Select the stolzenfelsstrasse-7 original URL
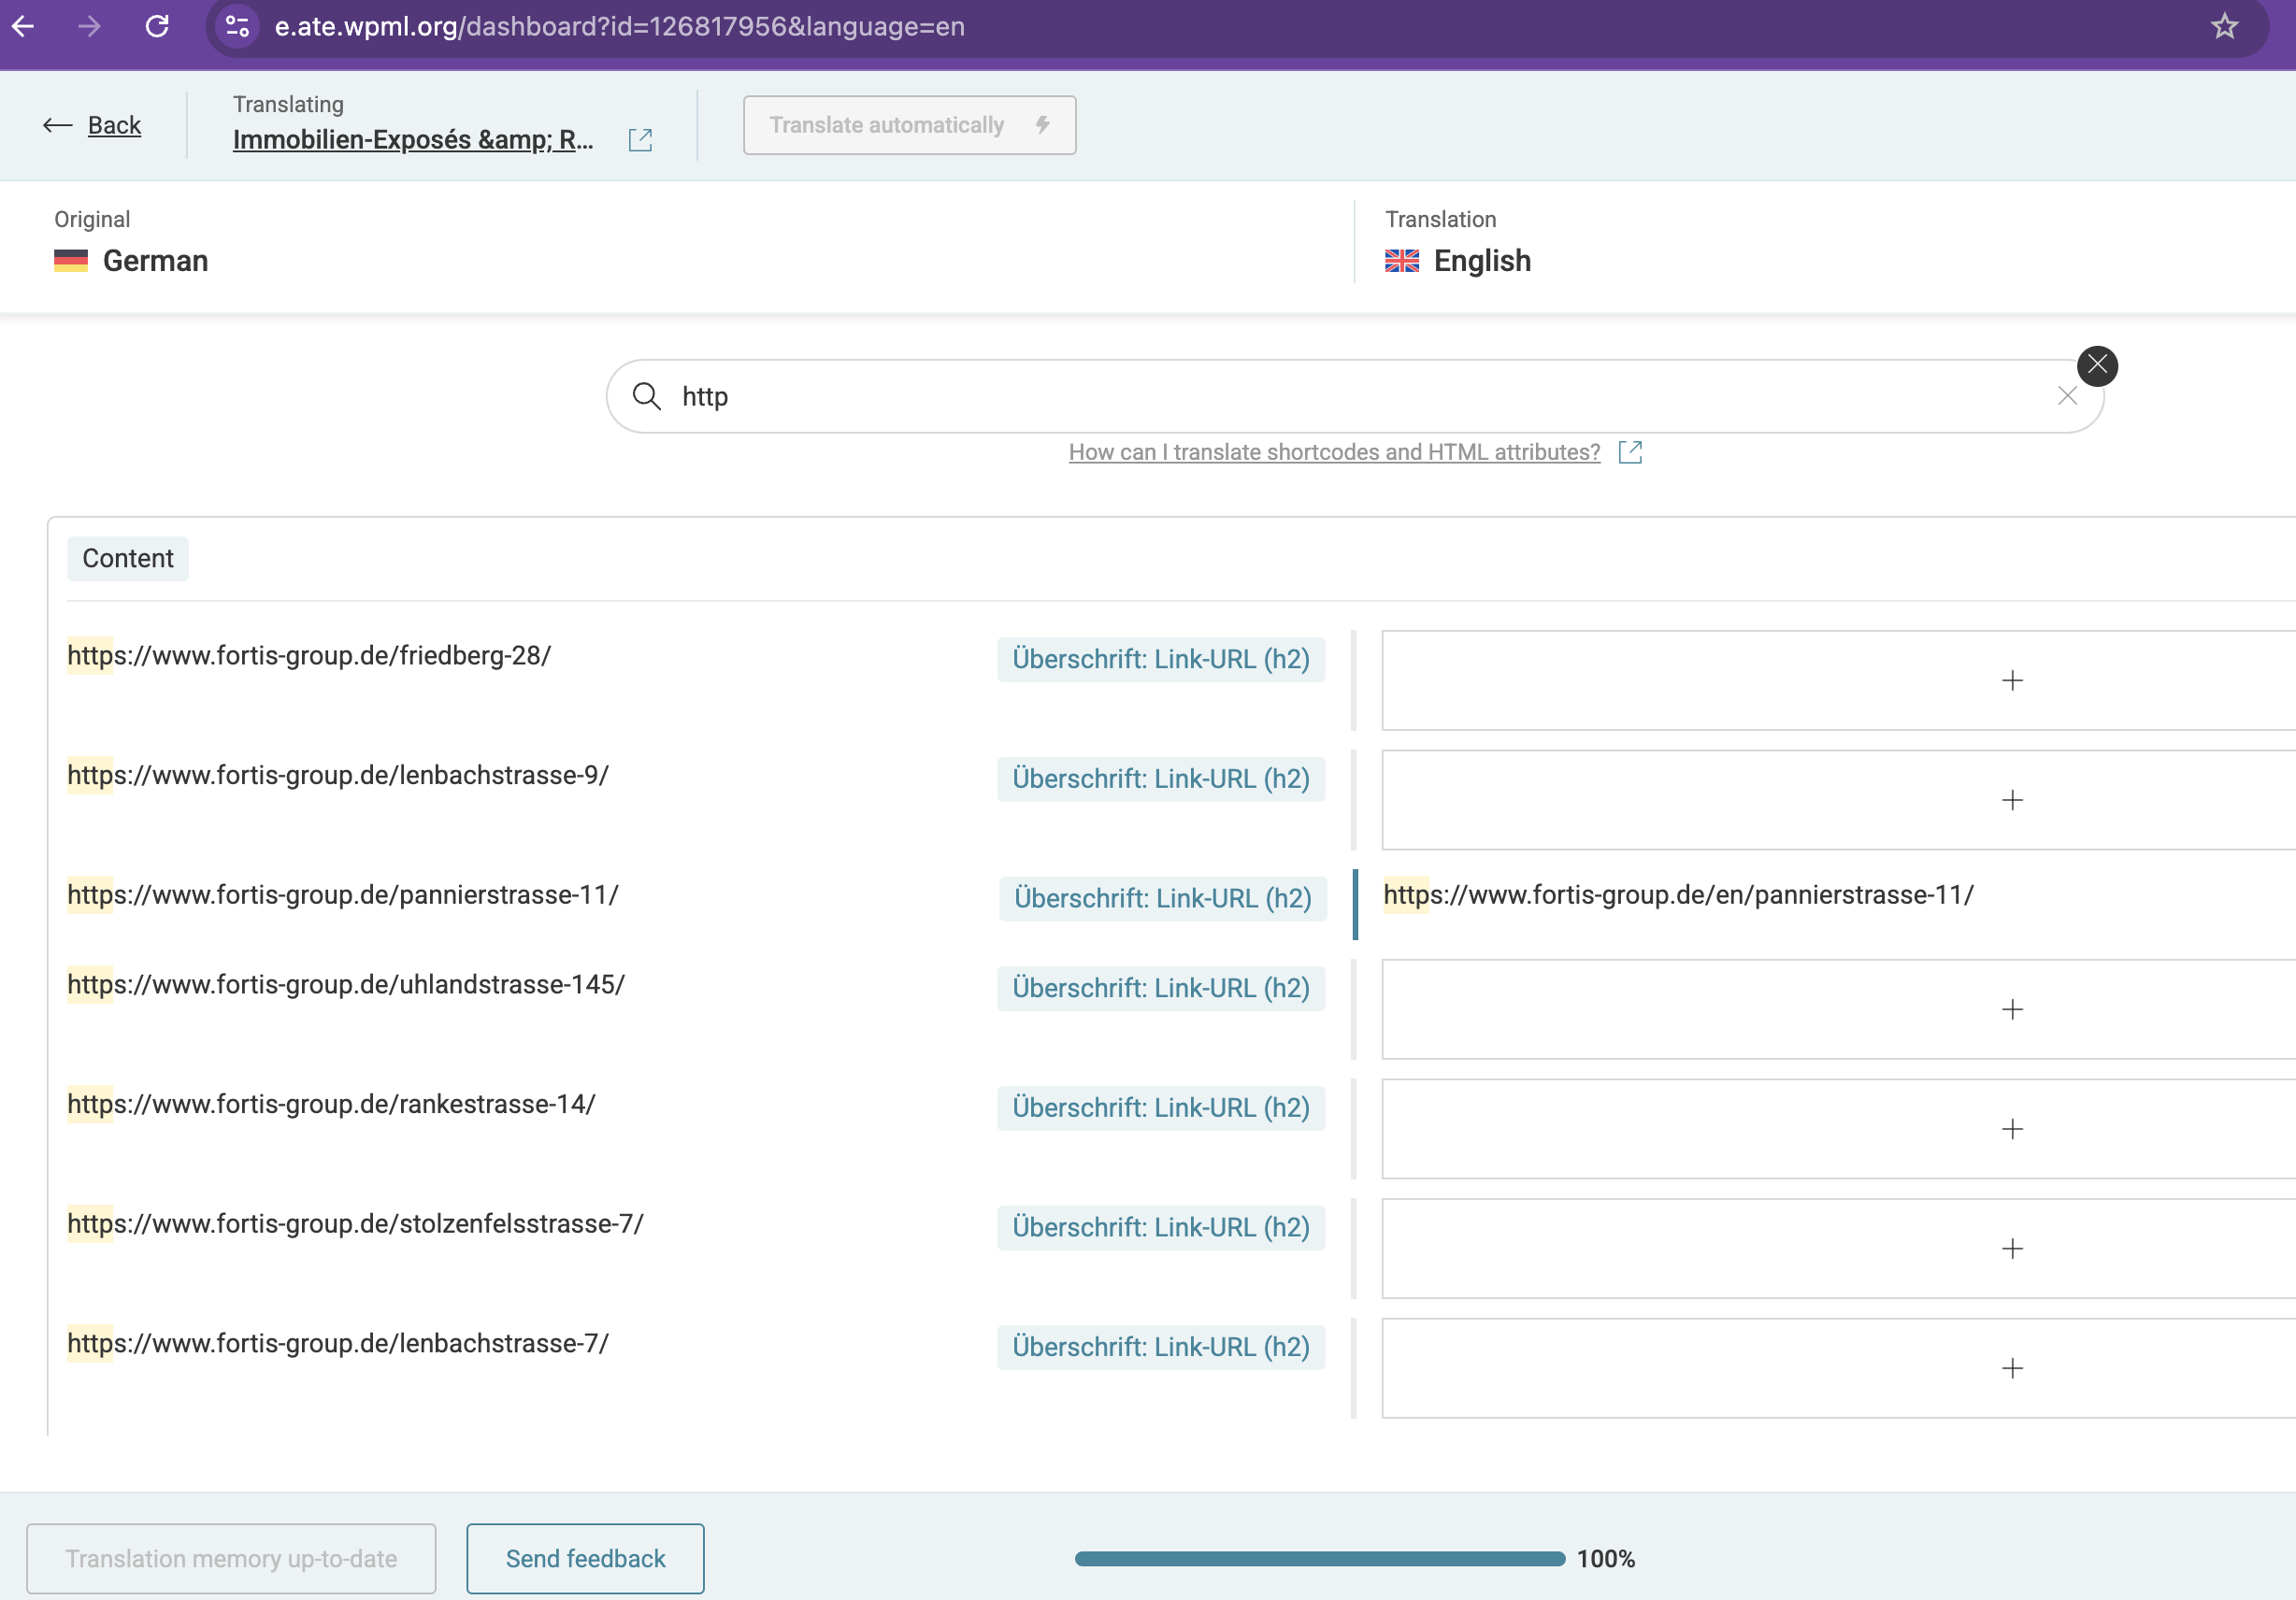This screenshot has height=1600, width=2296. pyautogui.click(x=355, y=1224)
